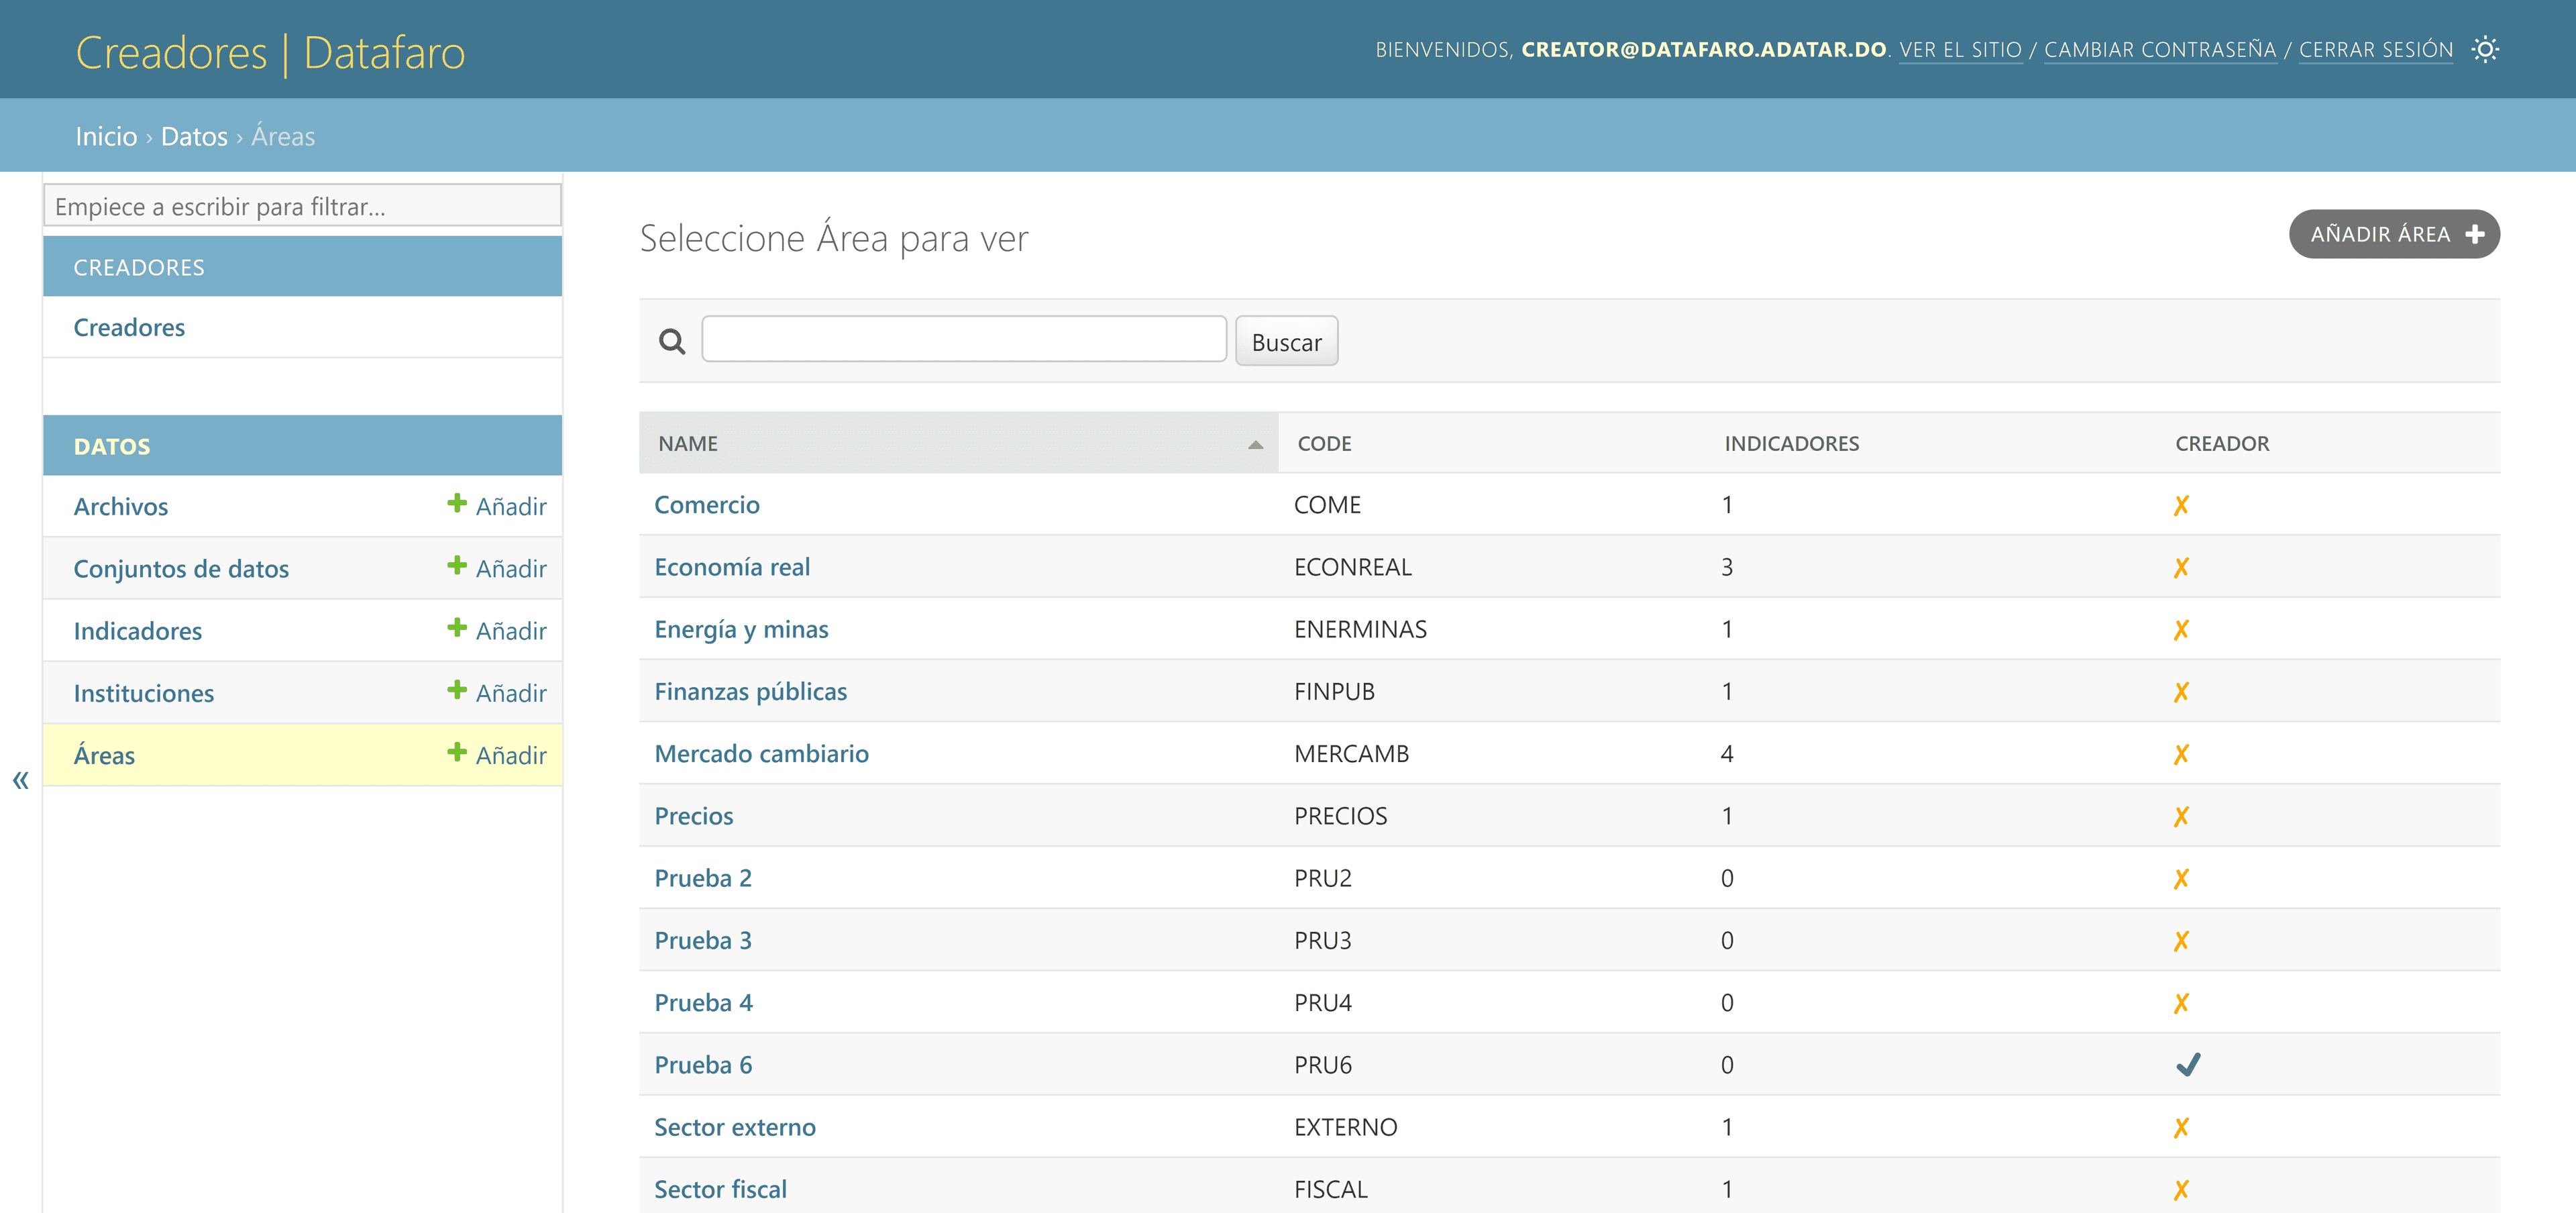Click Cerrar sesión link
Image resolution: width=2576 pixels, height=1213 pixels.
tap(2375, 49)
